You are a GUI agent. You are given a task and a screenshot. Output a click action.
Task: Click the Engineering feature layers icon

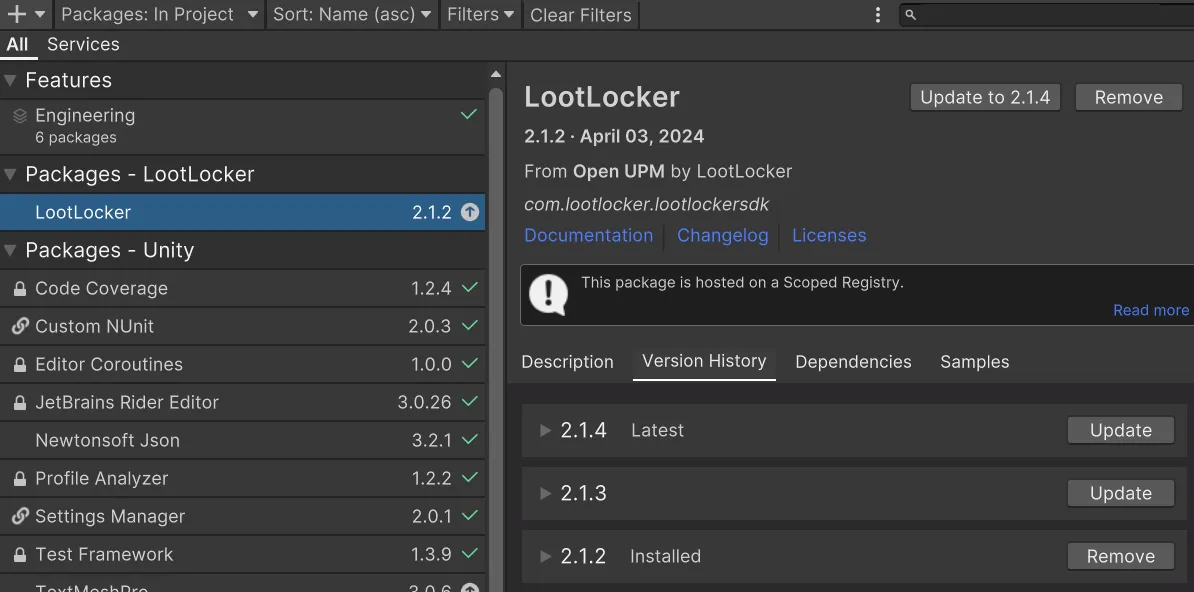pyautogui.click(x=20, y=116)
